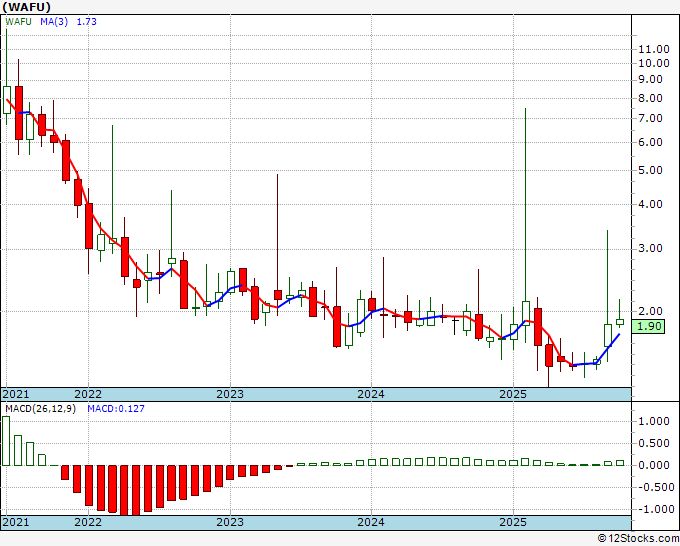Click the 7.00 price axis label
The height and width of the screenshot is (546, 680).
click(x=650, y=118)
